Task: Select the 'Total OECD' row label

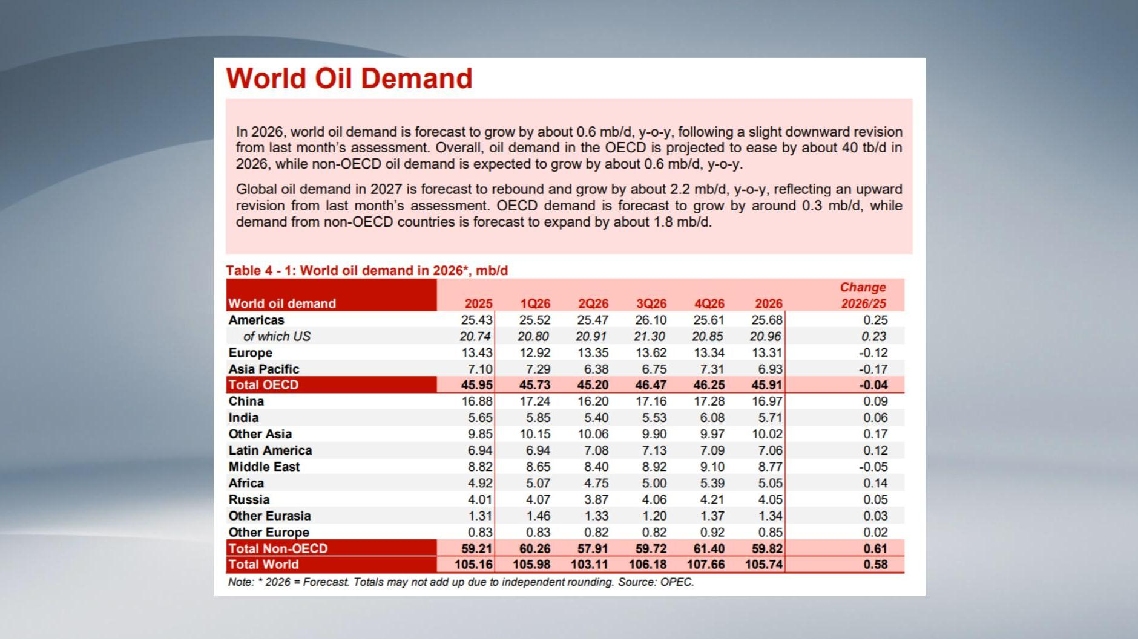Action: [263, 385]
